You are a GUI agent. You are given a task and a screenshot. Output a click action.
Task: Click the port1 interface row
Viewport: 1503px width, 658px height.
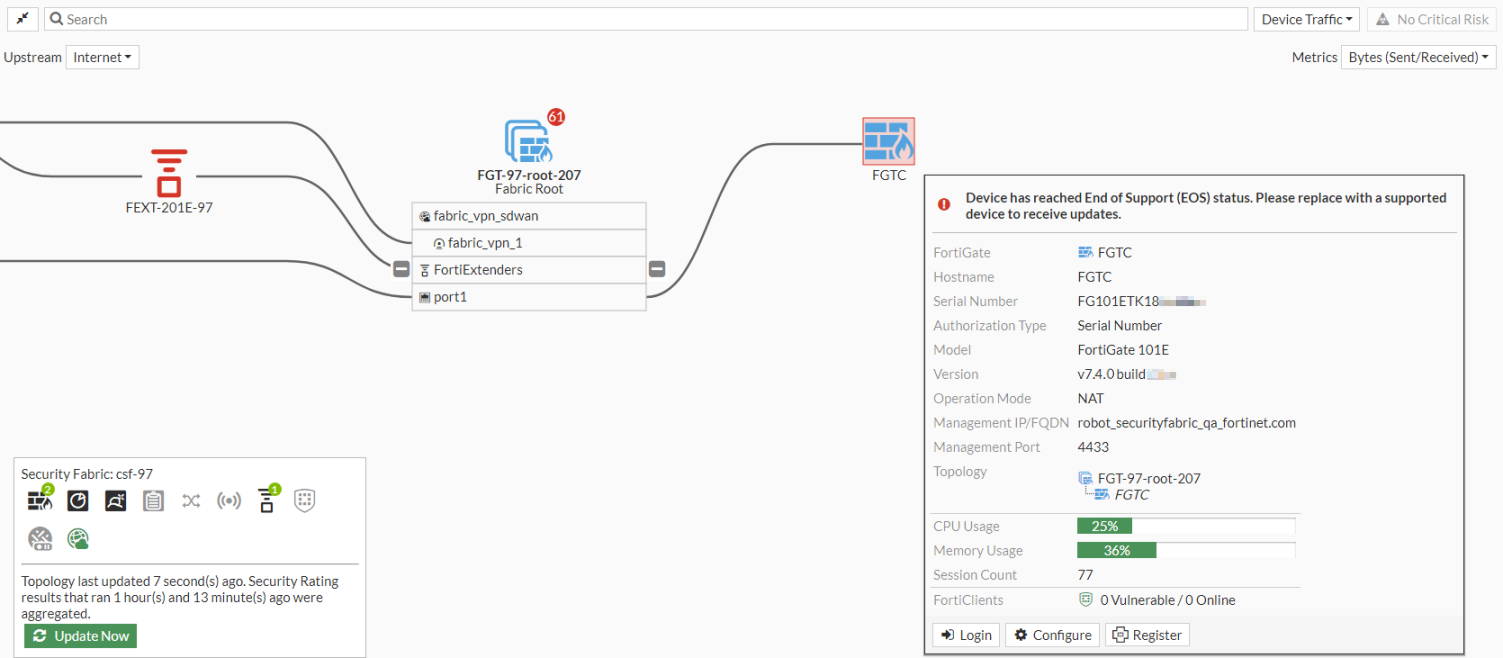pyautogui.click(x=529, y=297)
